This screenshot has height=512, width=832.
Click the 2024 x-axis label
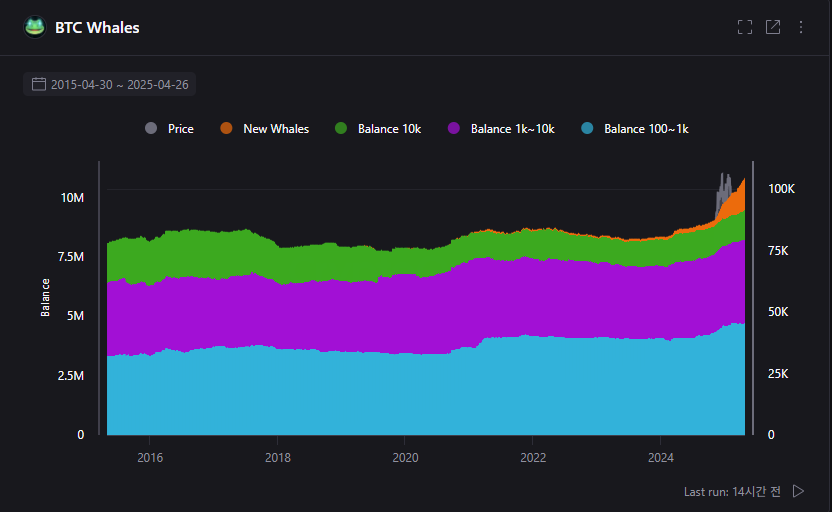tap(661, 457)
